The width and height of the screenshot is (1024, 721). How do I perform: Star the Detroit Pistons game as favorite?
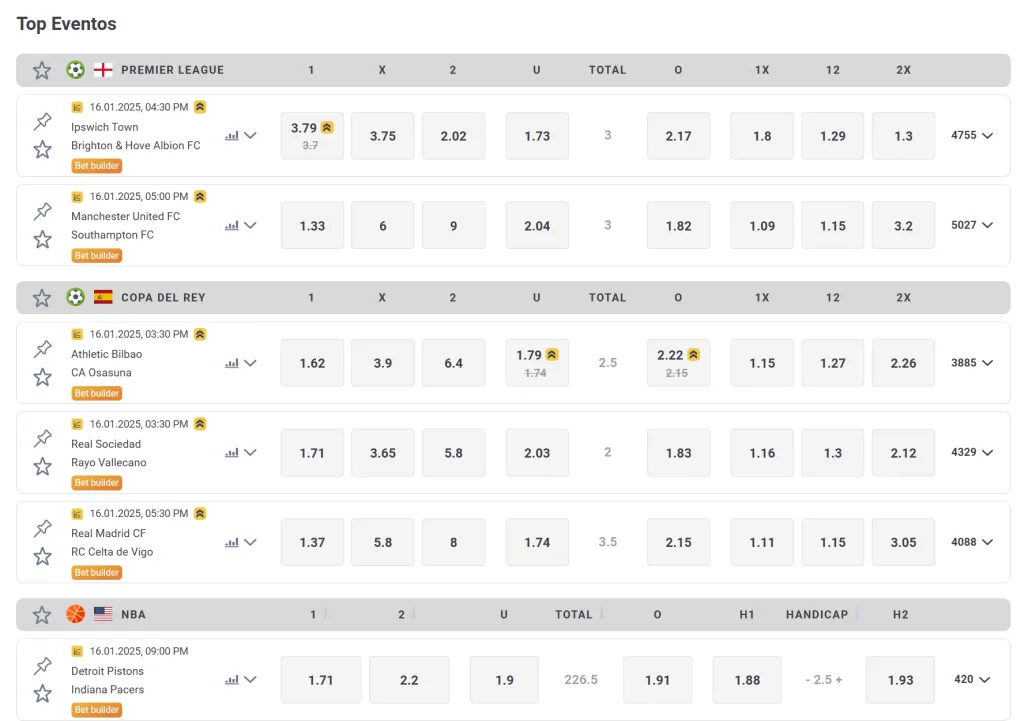click(42, 694)
